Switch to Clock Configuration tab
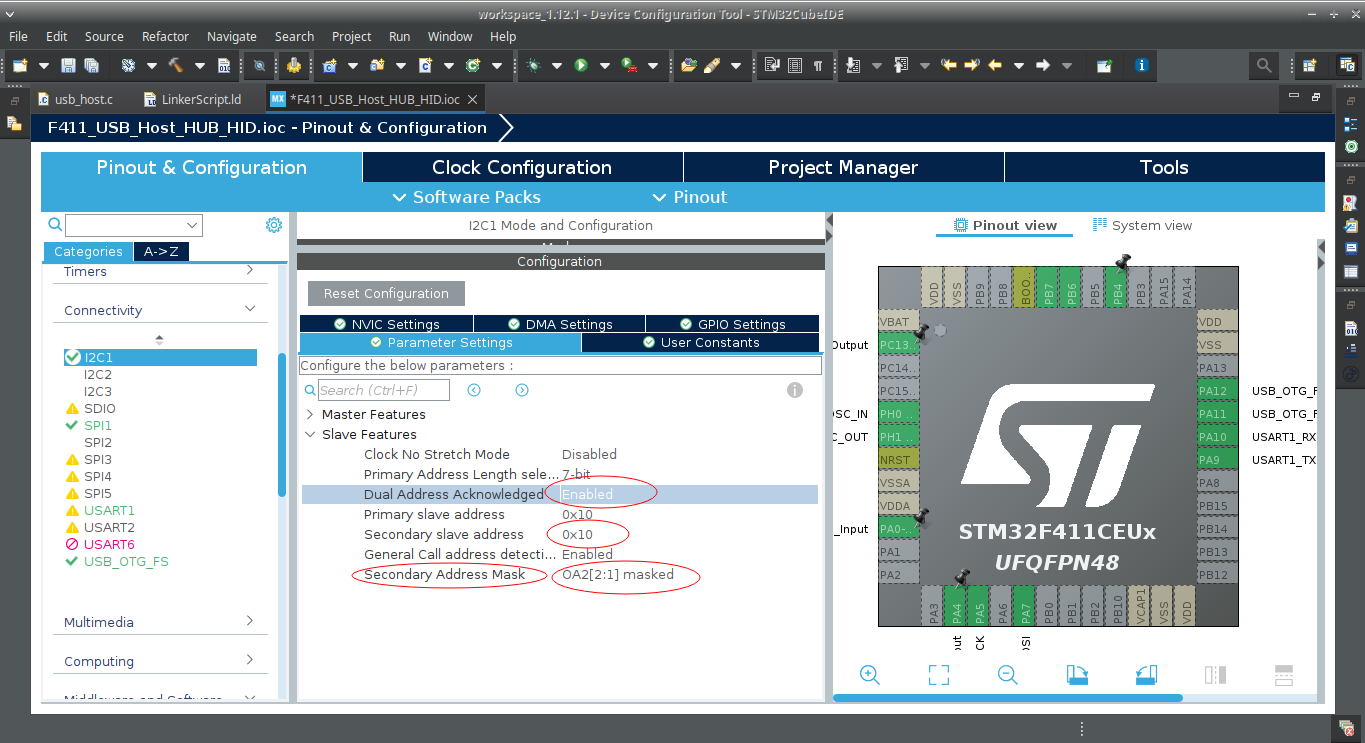Viewport: 1365px width, 743px height. pos(522,167)
